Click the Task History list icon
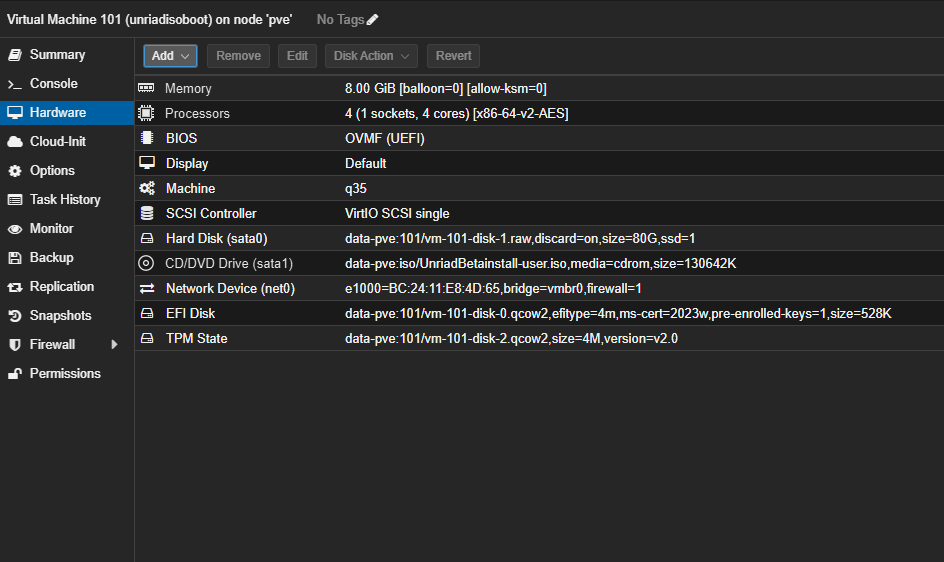Screen dimensions: 944x562 (15, 199)
